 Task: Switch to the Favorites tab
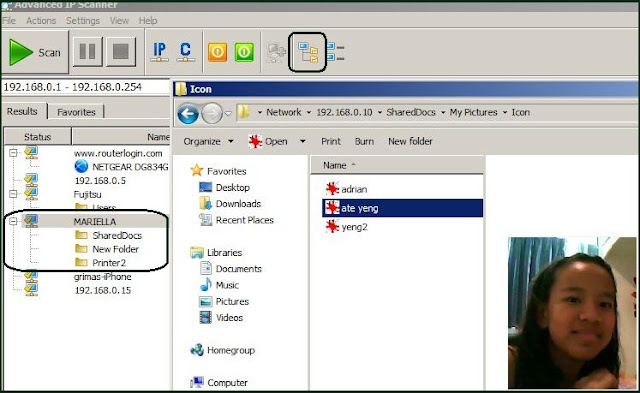point(76,112)
